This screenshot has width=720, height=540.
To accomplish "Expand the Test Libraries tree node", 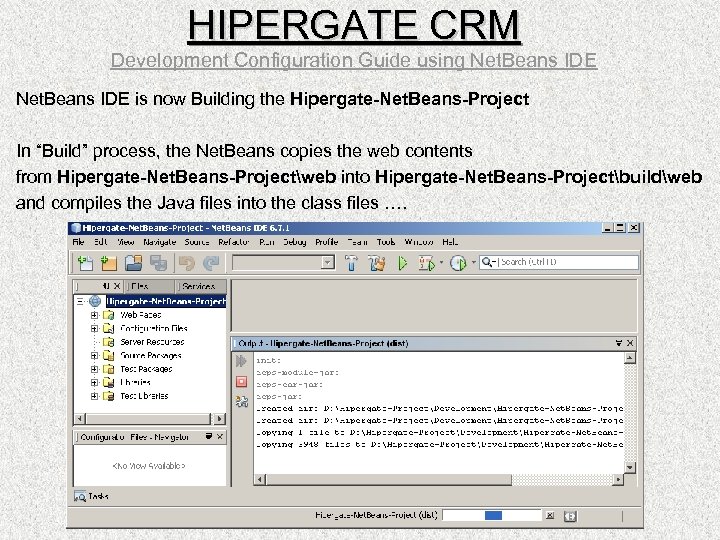I will (94, 396).
